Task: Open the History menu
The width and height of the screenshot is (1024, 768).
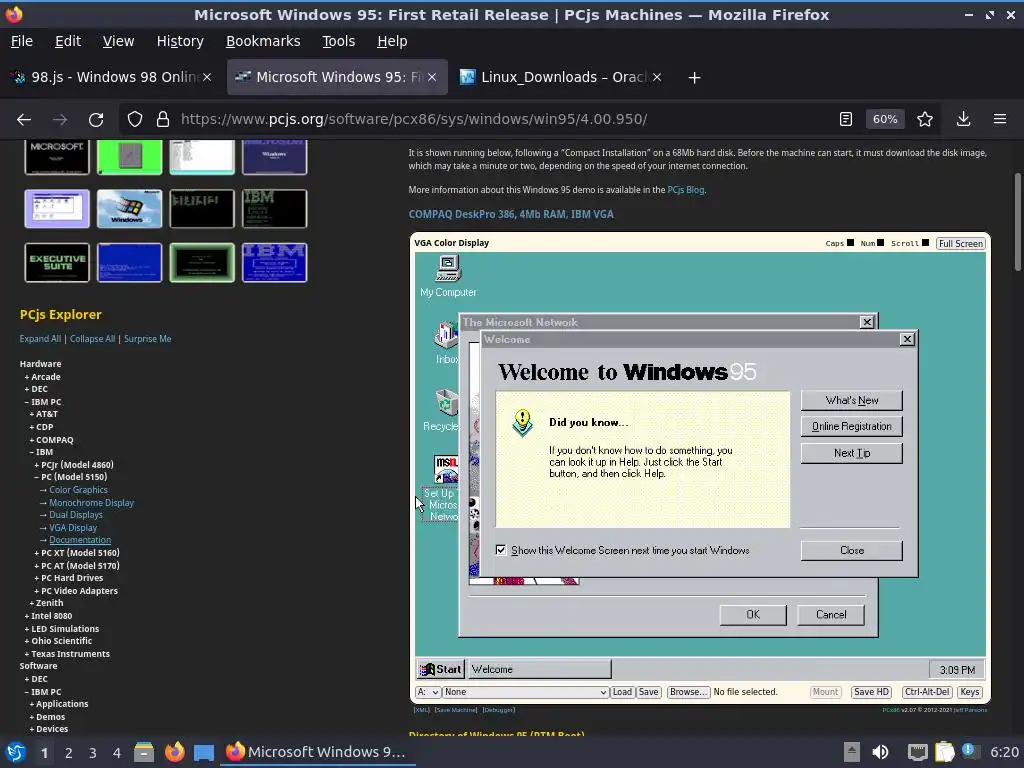Action: click(180, 41)
